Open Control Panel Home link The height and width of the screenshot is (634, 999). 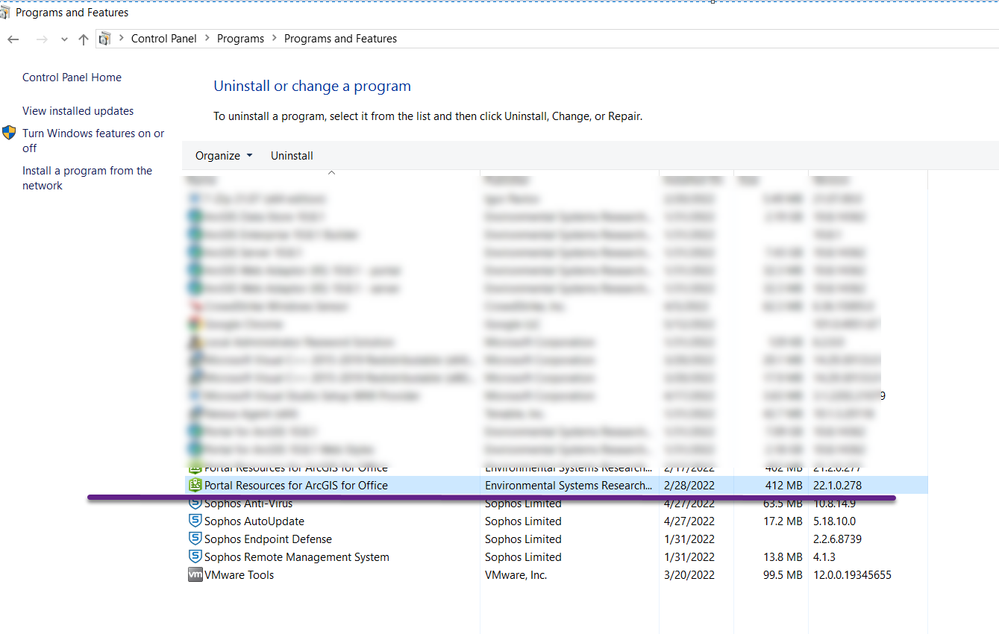[x=72, y=77]
